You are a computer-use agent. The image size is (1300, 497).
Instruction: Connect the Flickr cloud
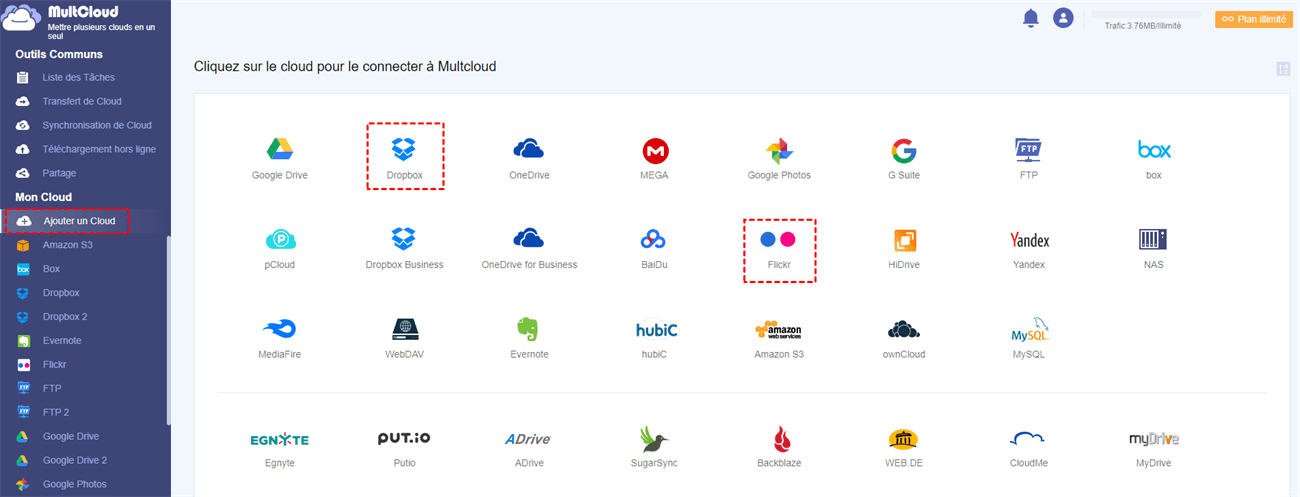coord(779,240)
